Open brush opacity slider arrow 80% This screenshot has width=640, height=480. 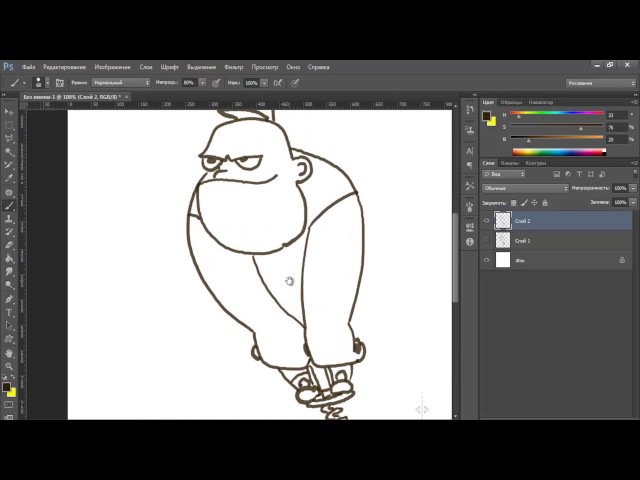coord(202,83)
